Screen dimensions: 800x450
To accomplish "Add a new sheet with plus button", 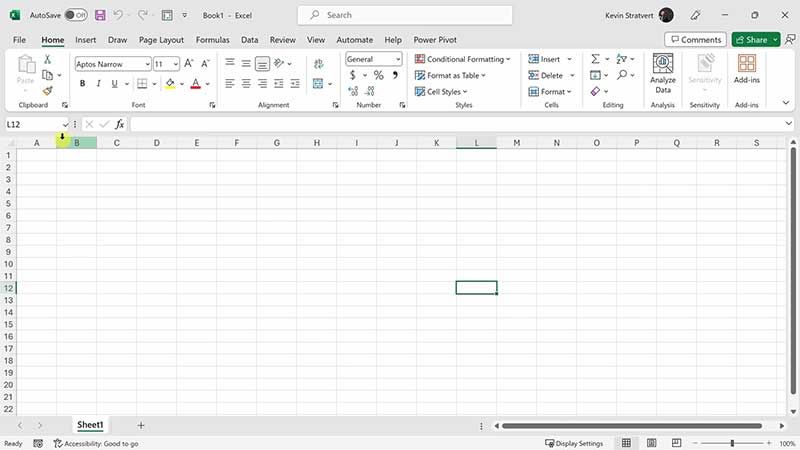I will (x=141, y=425).
